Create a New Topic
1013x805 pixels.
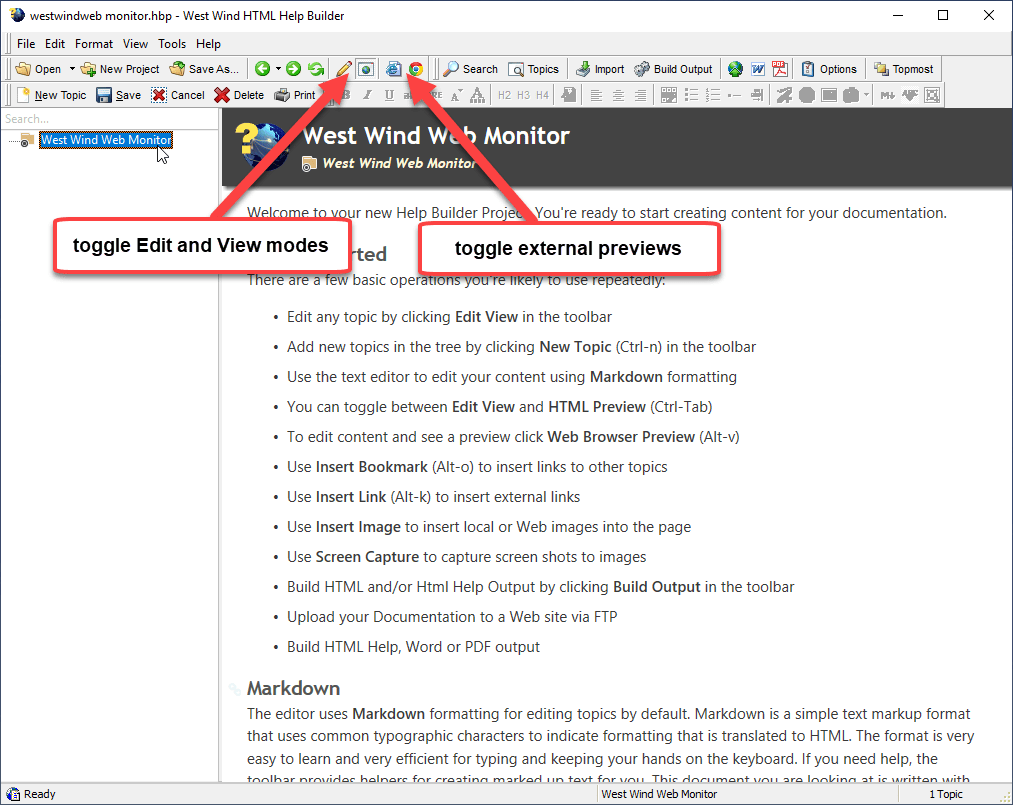click(x=51, y=95)
